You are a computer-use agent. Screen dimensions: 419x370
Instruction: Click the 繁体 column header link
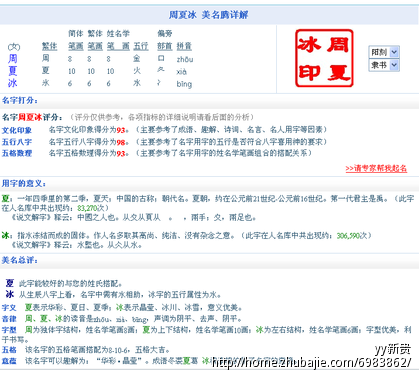[x=49, y=46]
